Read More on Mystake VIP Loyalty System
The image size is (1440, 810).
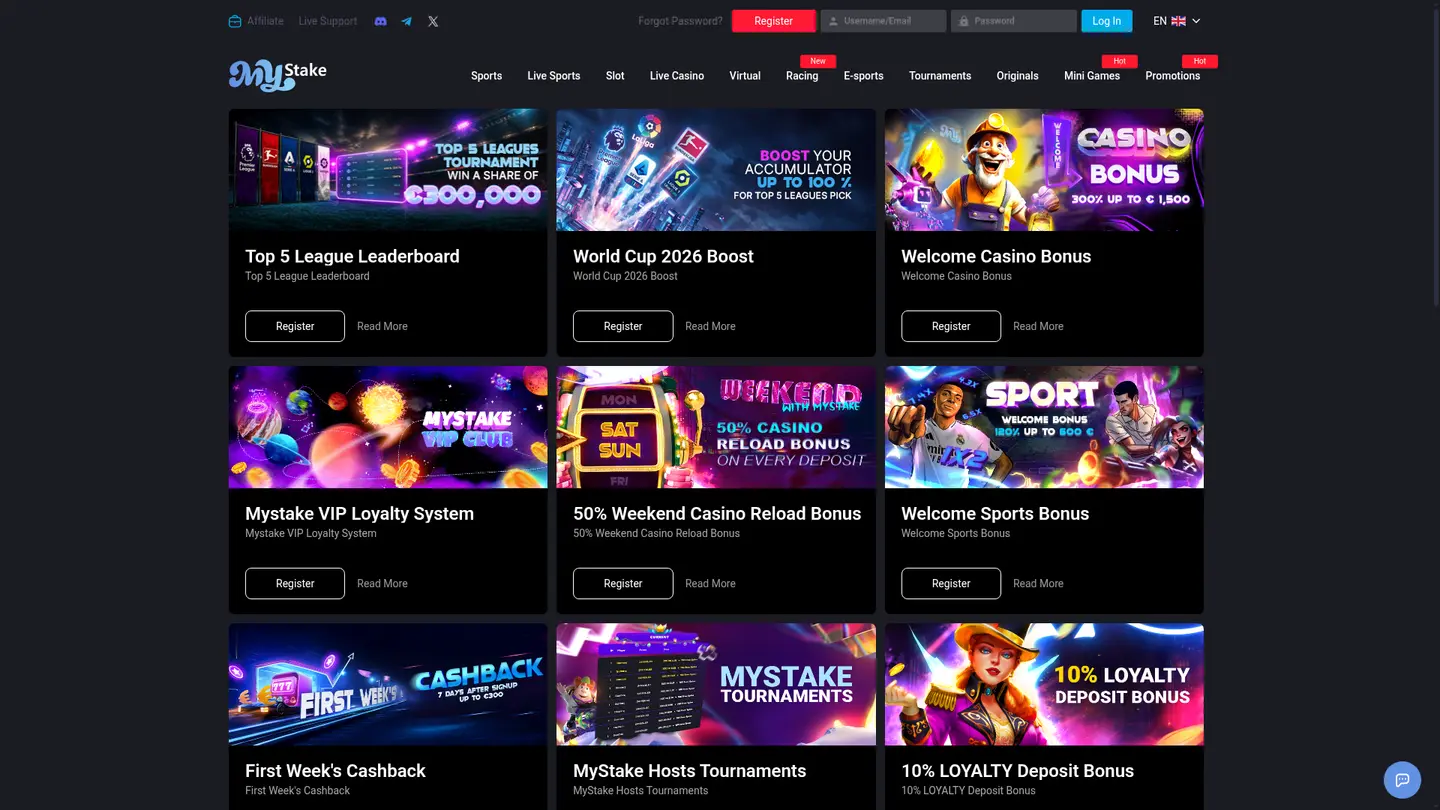[382, 583]
